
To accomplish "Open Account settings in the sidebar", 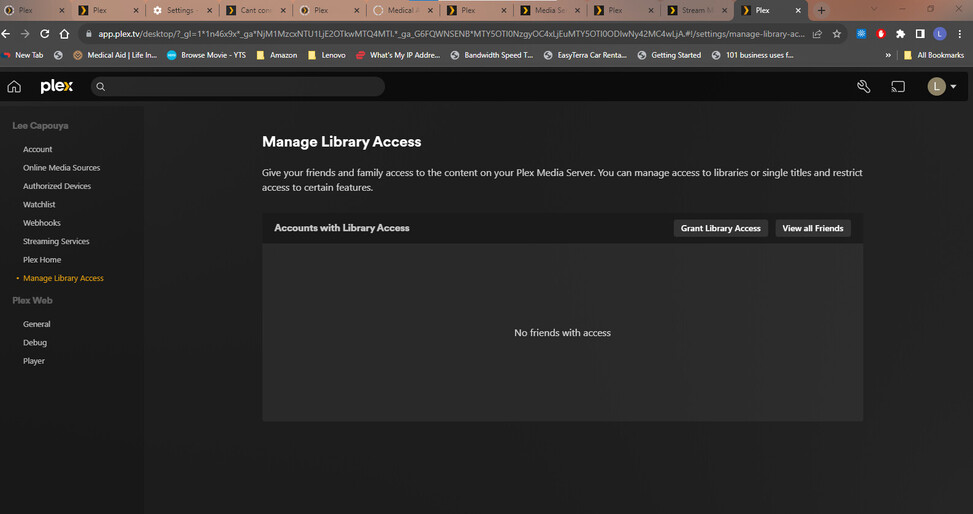I will 37,150.
